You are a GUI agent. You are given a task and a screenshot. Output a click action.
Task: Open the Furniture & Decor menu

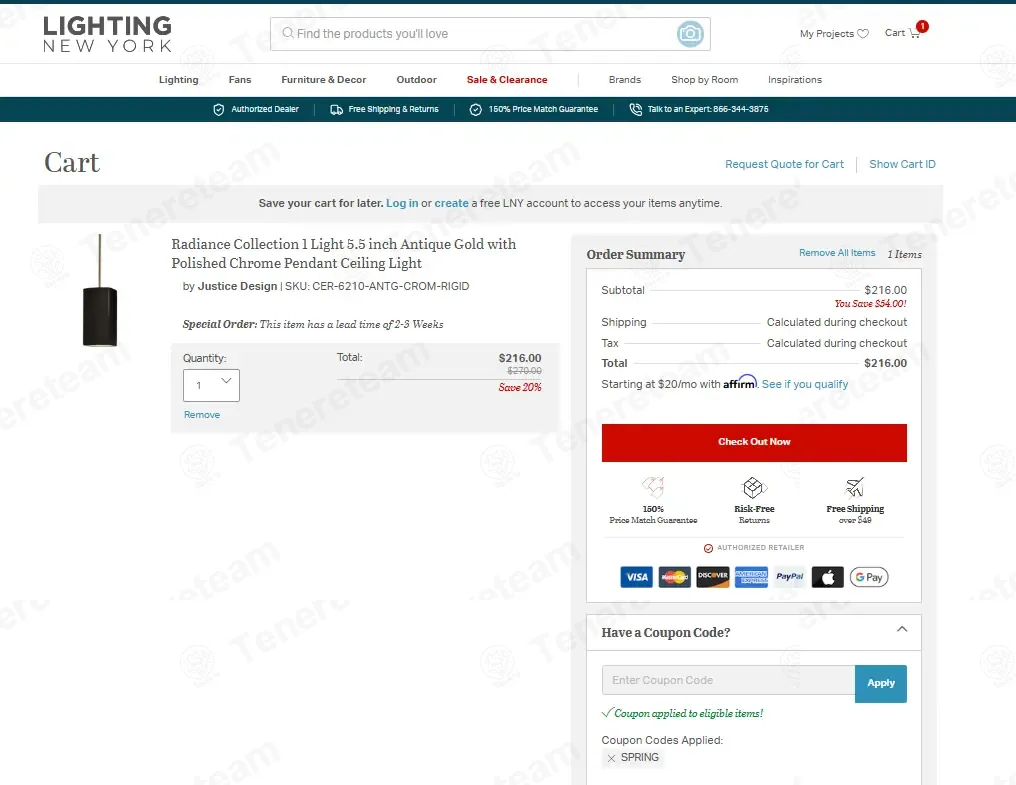point(323,80)
